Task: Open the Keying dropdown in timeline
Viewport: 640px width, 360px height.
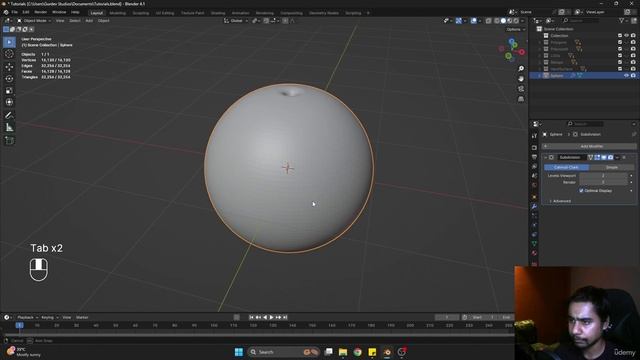Action: (49, 317)
